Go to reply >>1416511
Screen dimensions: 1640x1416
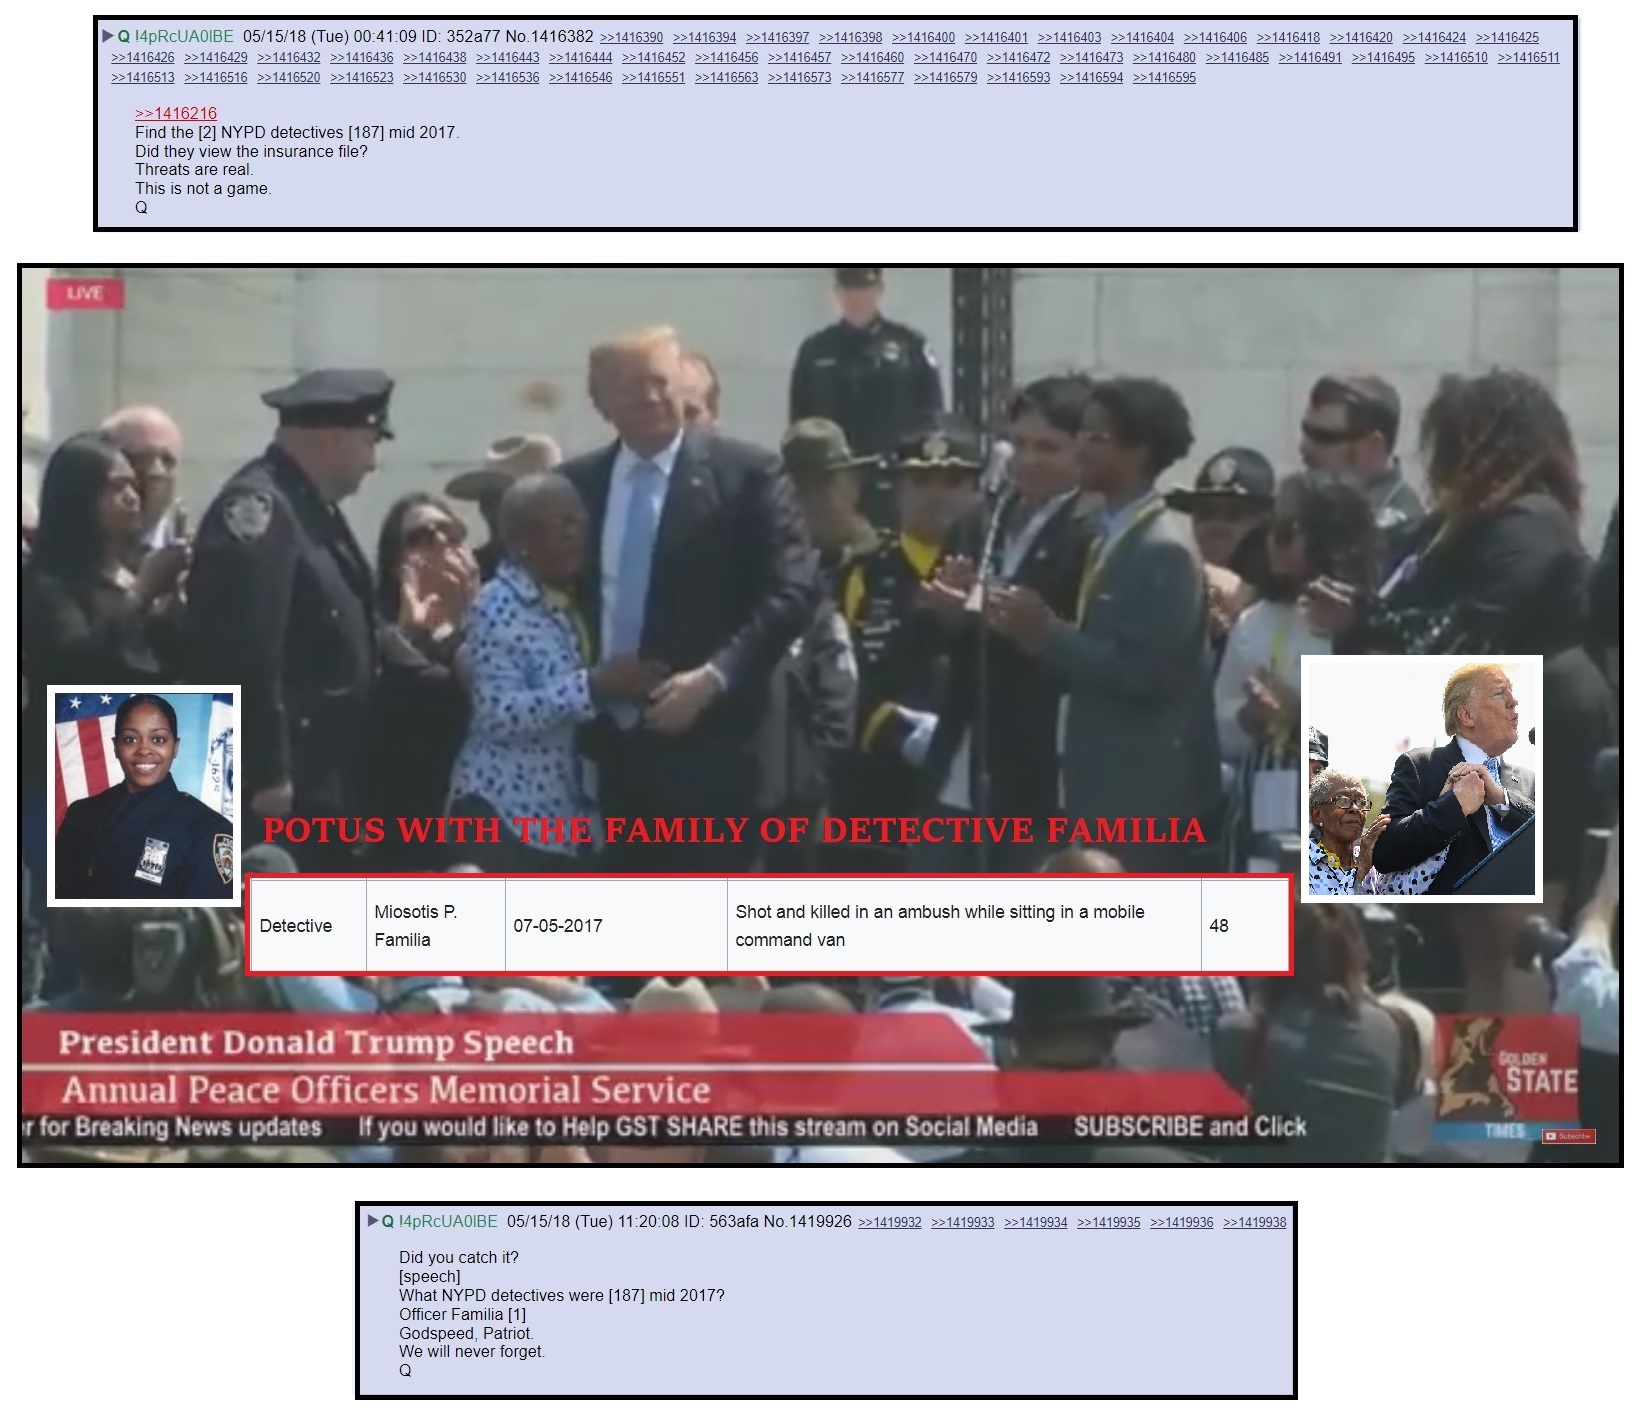click(x=1528, y=58)
